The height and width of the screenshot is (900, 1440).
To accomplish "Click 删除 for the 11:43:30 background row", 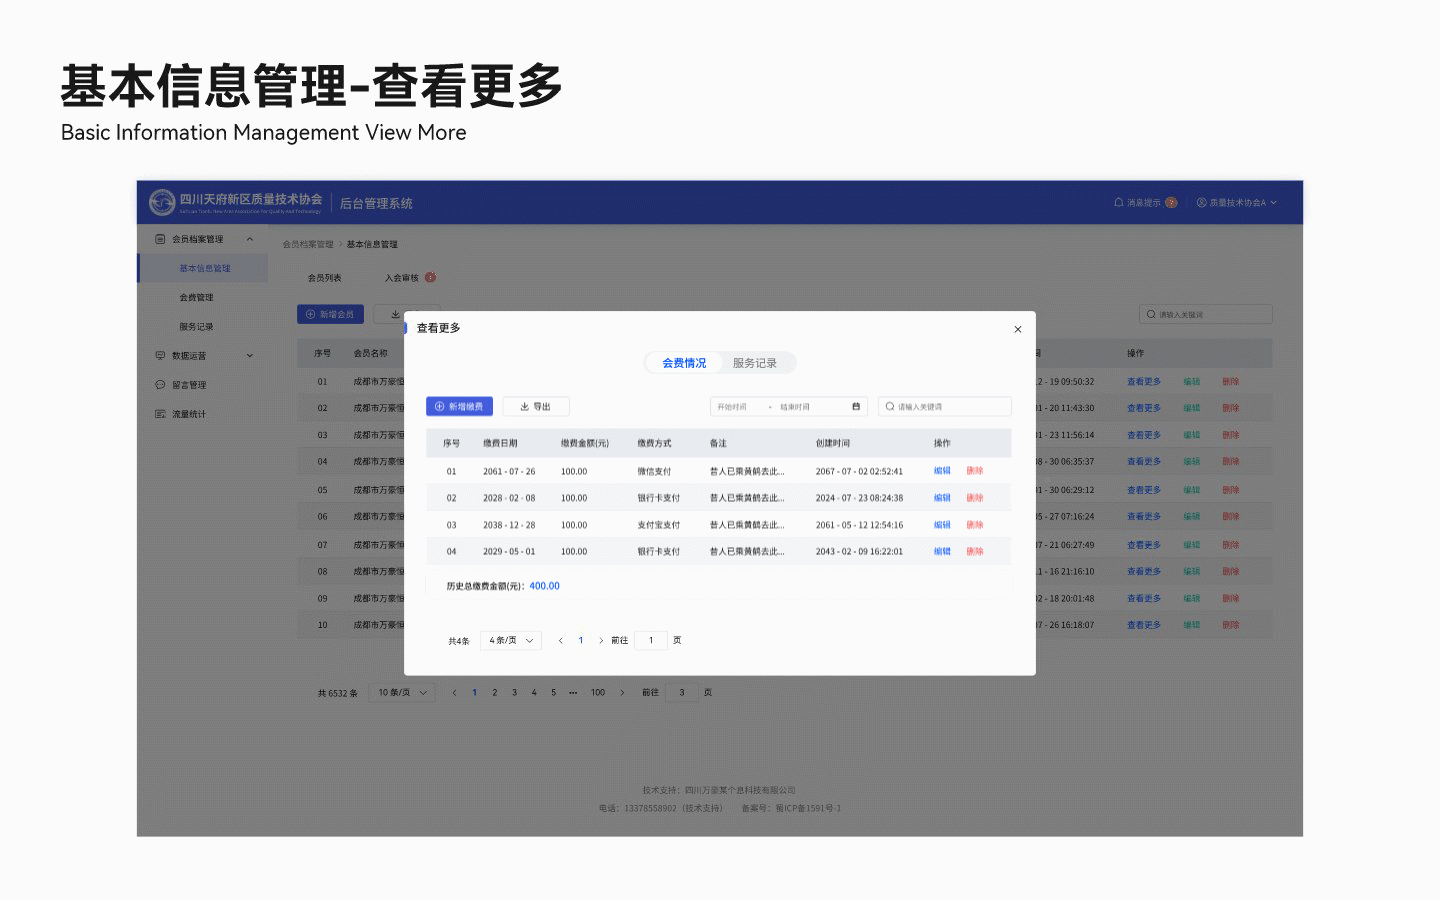I will coord(1231,408).
